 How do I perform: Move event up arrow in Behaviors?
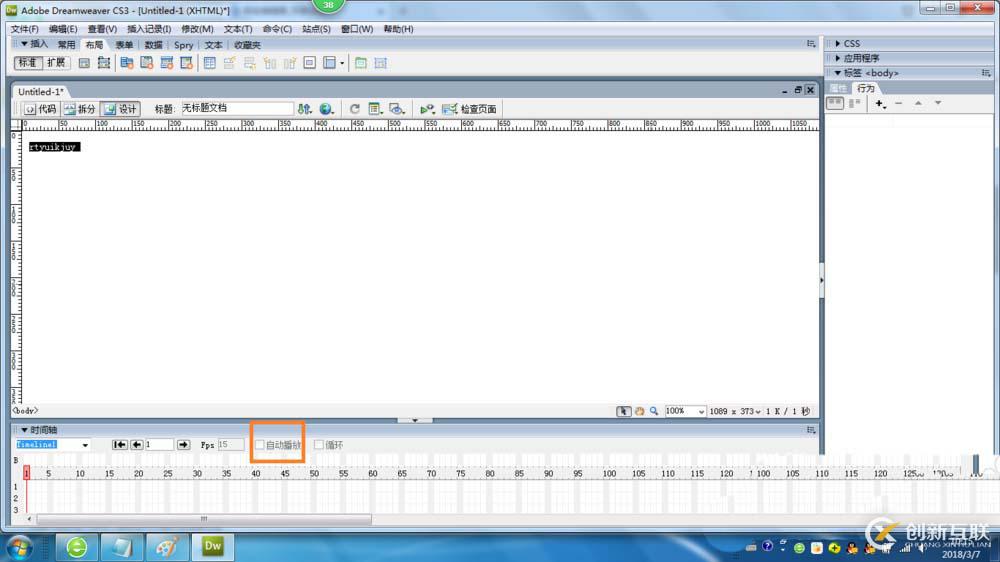click(918, 103)
